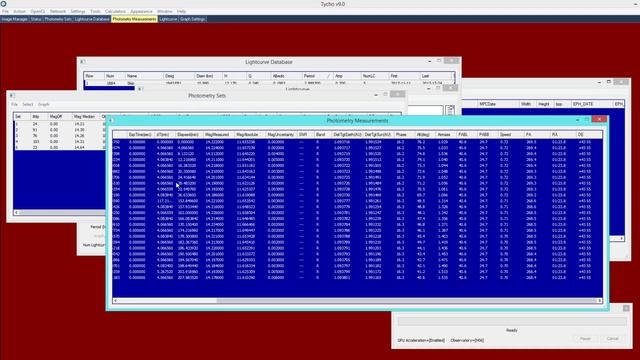Close the status progress window

626,308
